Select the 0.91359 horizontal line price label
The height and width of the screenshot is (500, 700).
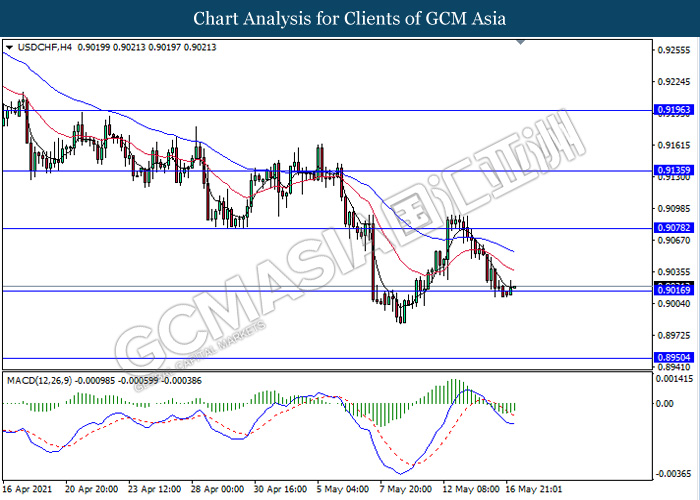pos(674,171)
